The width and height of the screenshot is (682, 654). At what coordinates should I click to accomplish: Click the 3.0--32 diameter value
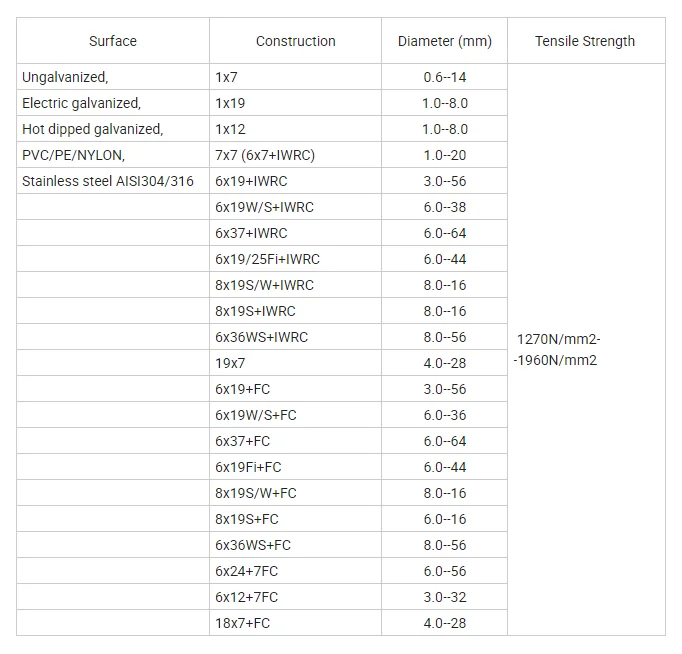[445, 597]
